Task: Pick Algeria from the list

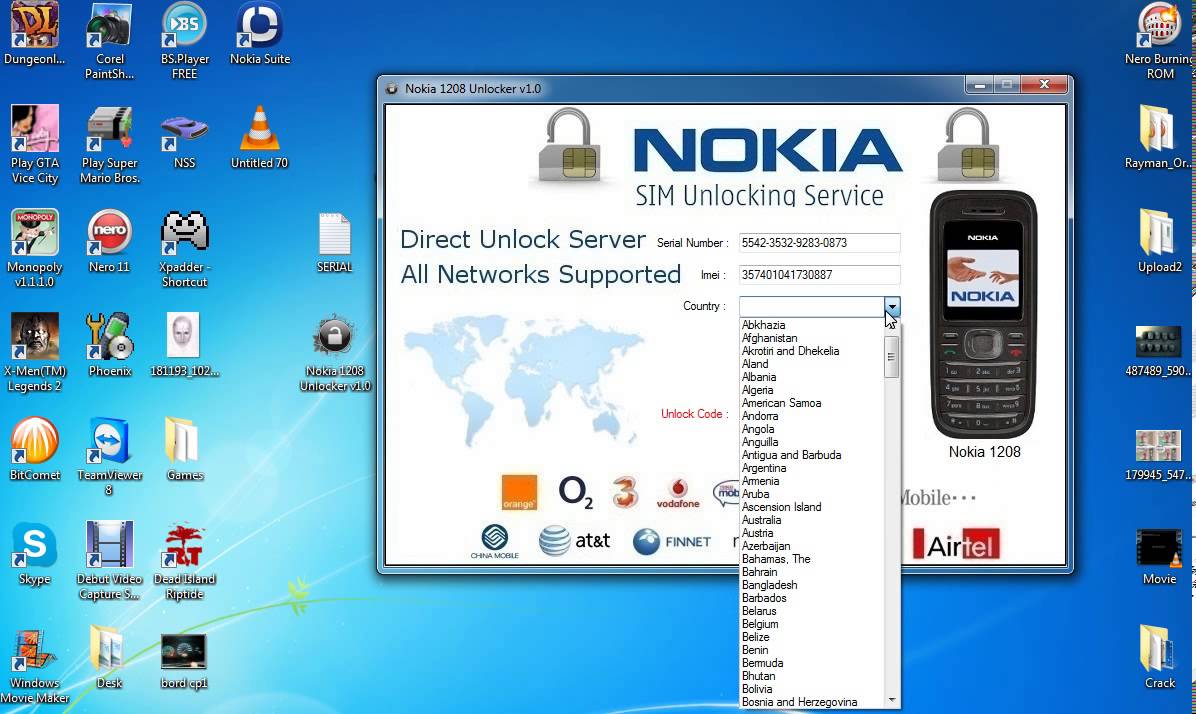Action: (757, 390)
